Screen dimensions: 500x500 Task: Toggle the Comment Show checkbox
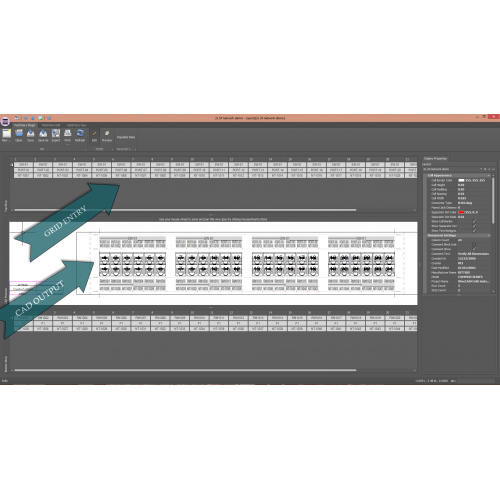point(474,249)
